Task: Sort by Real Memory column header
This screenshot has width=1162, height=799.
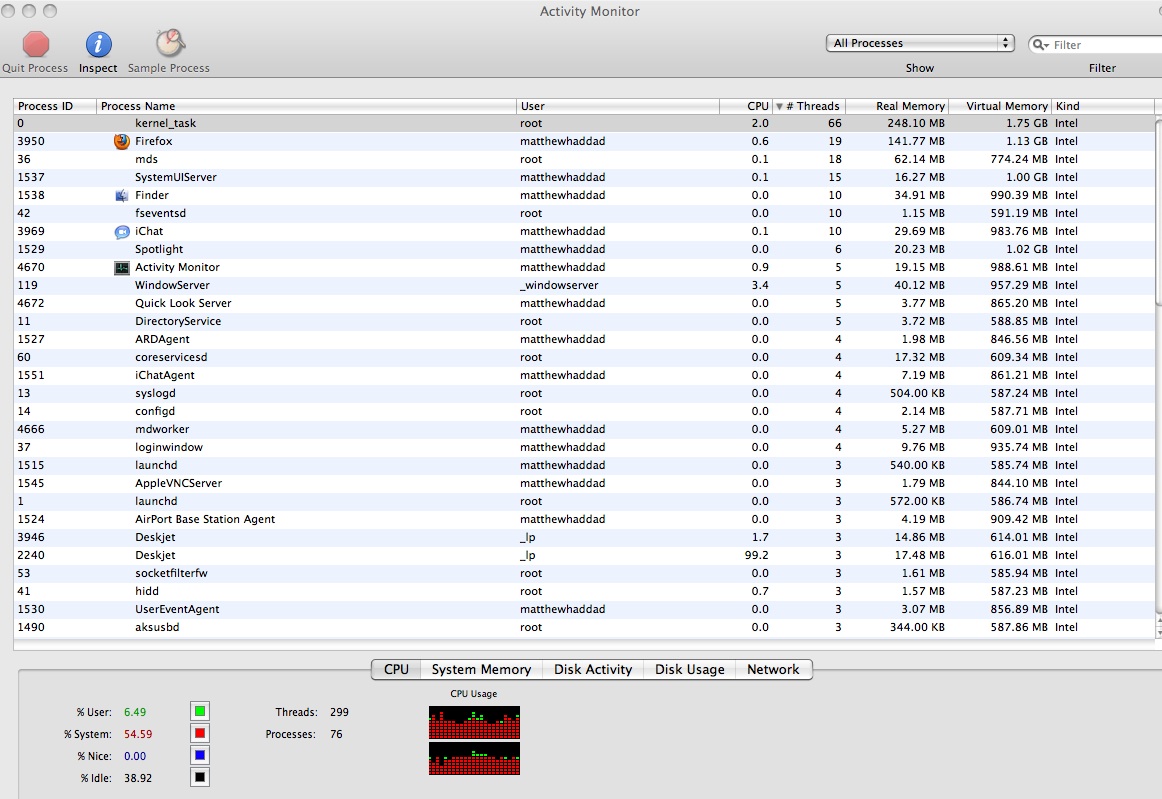Action: coord(896,106)
